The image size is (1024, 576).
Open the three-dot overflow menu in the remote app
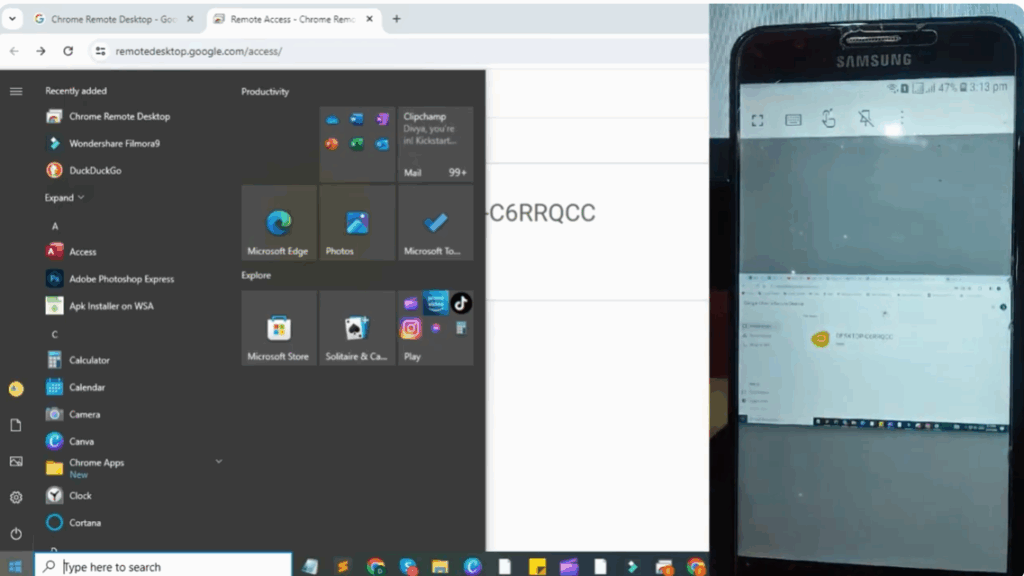click(x=902, y=117)
